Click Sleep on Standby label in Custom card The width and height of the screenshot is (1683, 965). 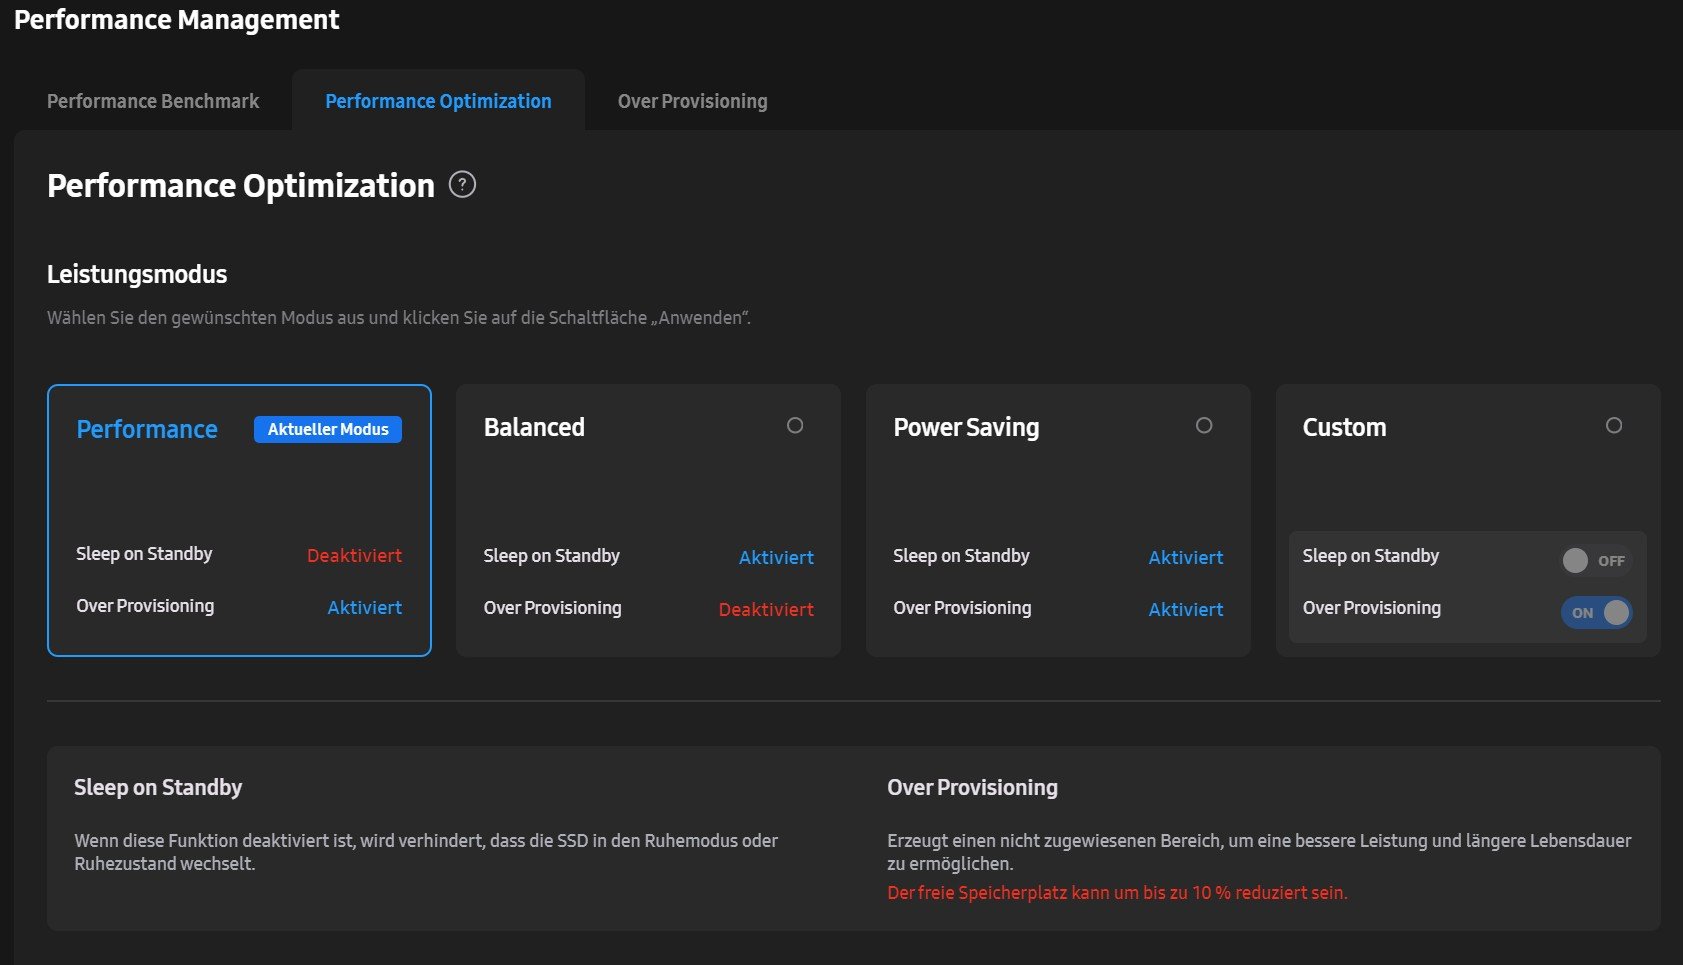point(1371,556)
